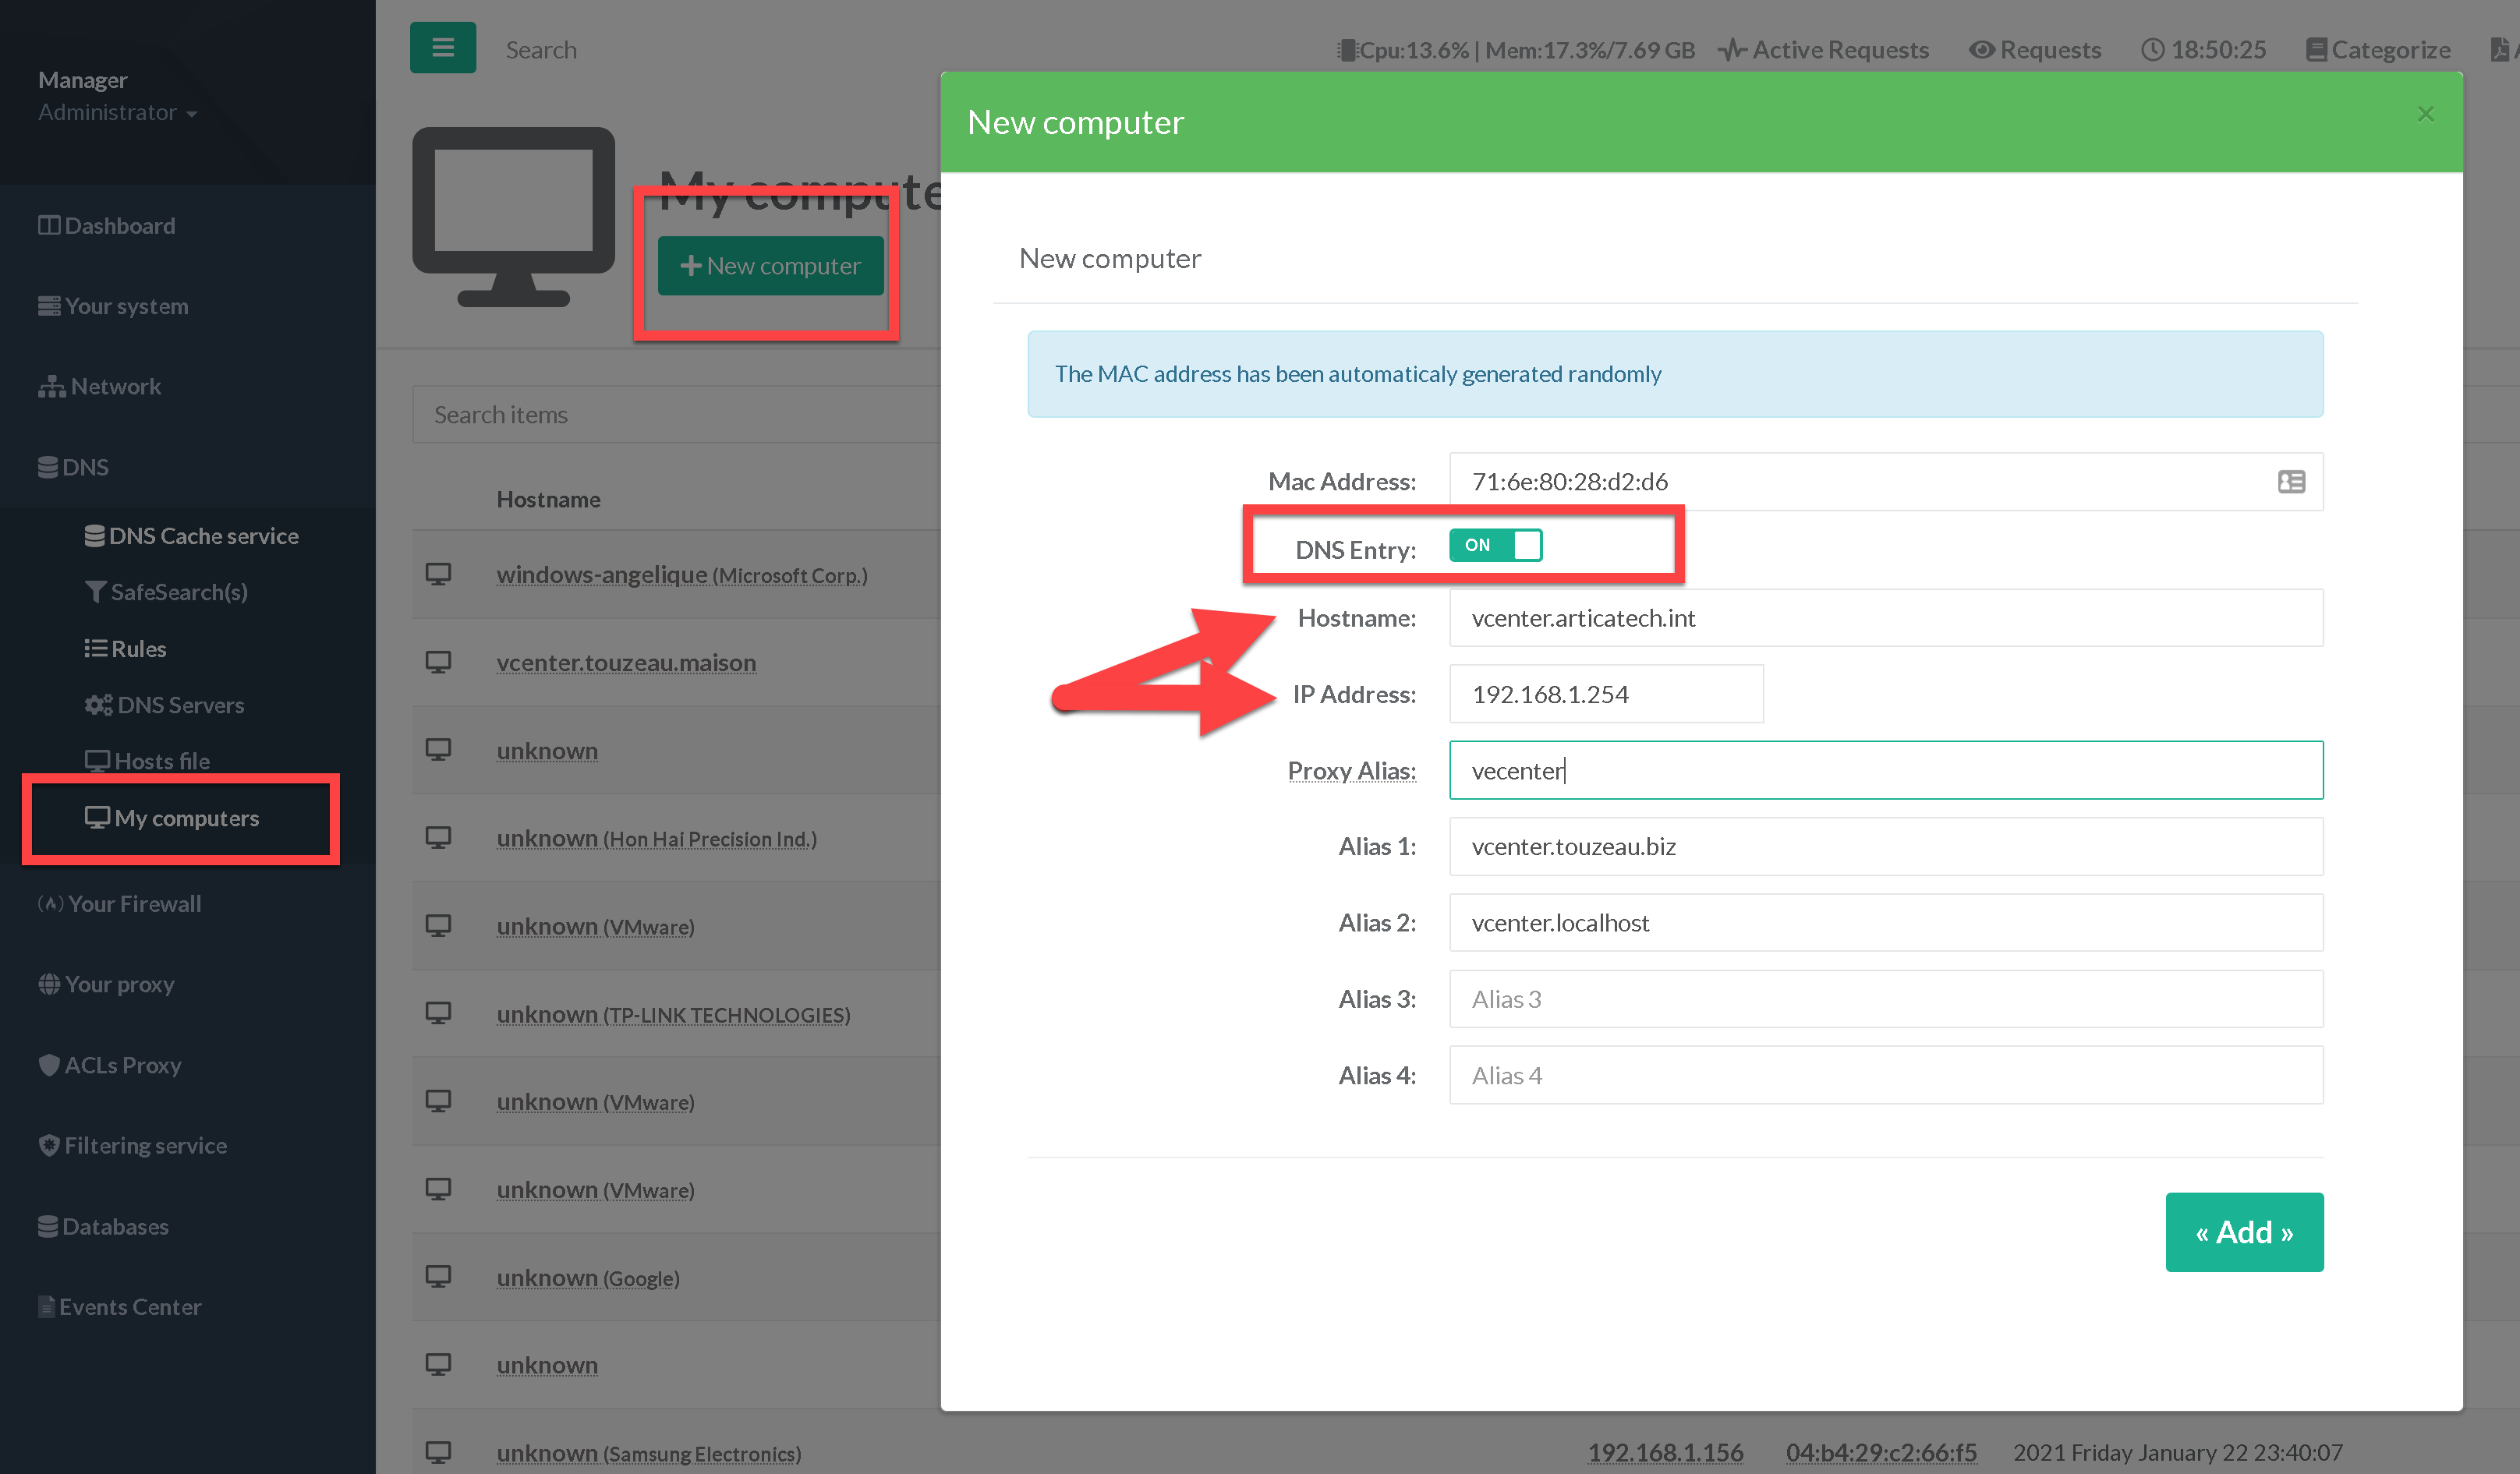Click the Categorize icon in top bar
This screenshot has height=1474, width=2520.
[x=2316, y=50]
